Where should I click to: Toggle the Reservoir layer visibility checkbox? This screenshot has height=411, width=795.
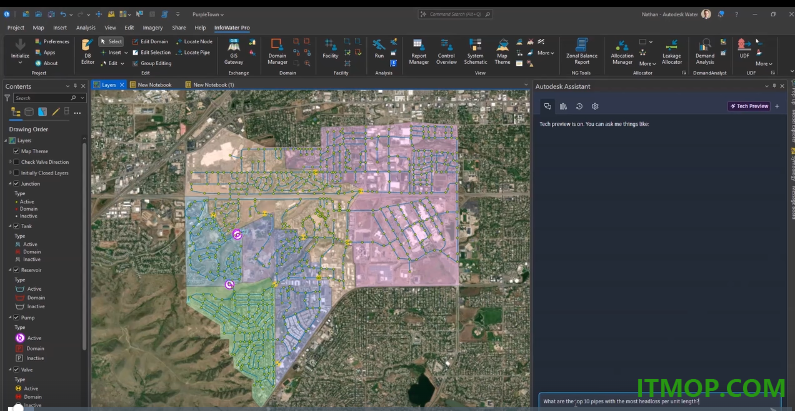(x=17, y=270)
